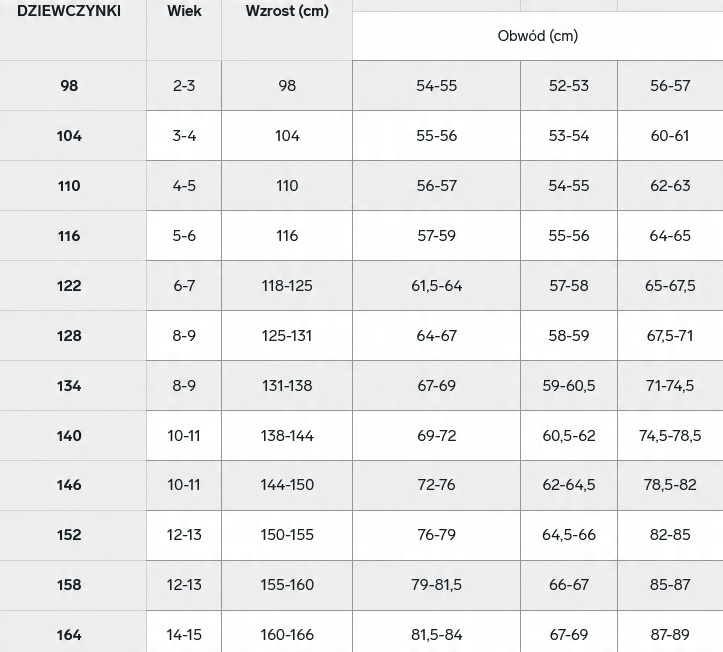Click circumference cell 61,5-64
Screen dimensions: 723x652
pyautogui.click(x=437, y=286)
